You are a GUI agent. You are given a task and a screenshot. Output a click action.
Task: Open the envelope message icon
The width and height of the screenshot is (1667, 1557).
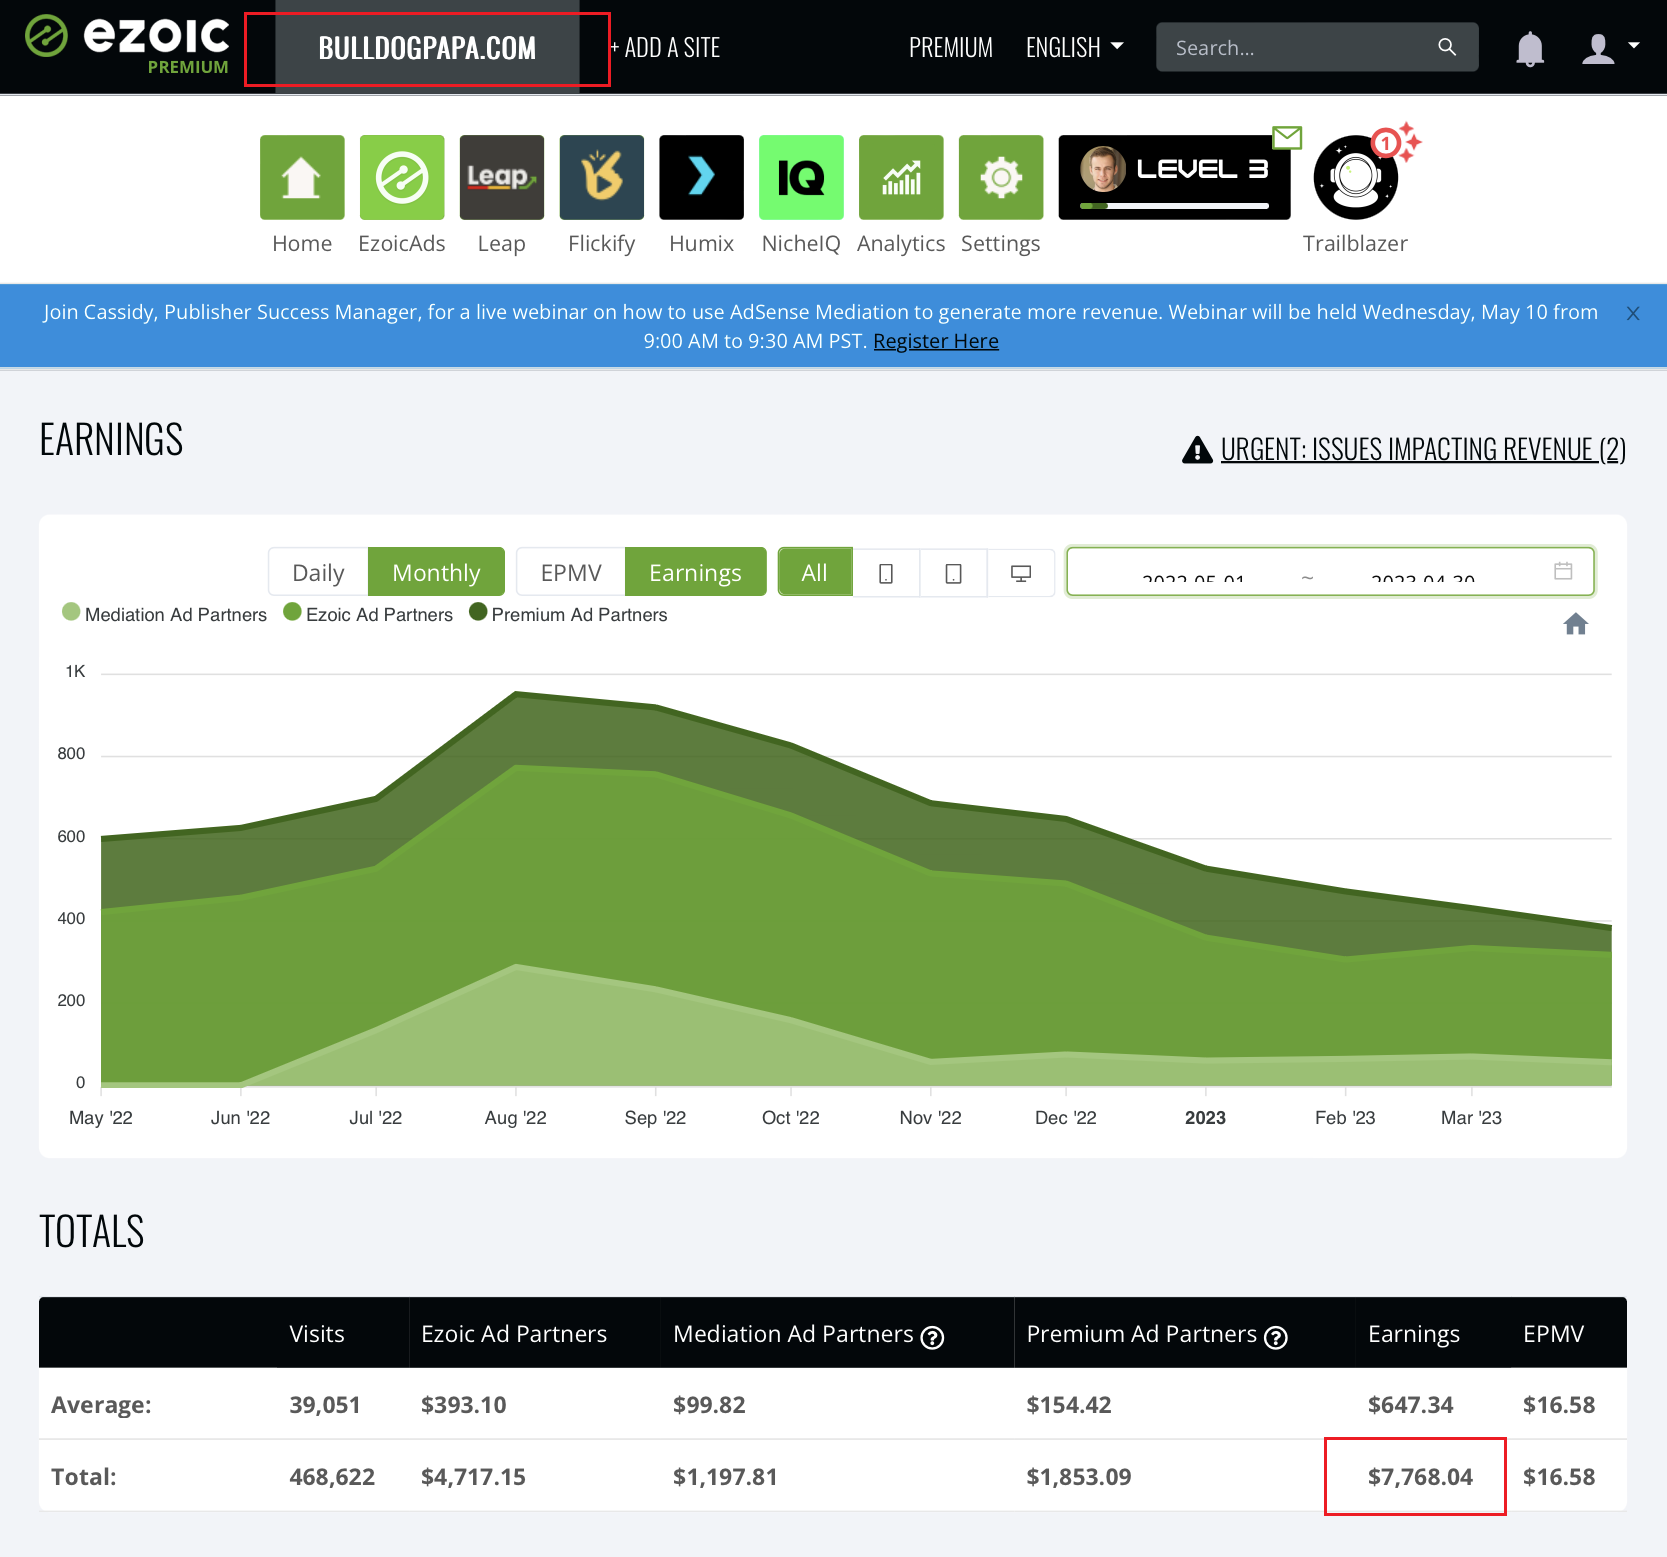coord(1287,137)
